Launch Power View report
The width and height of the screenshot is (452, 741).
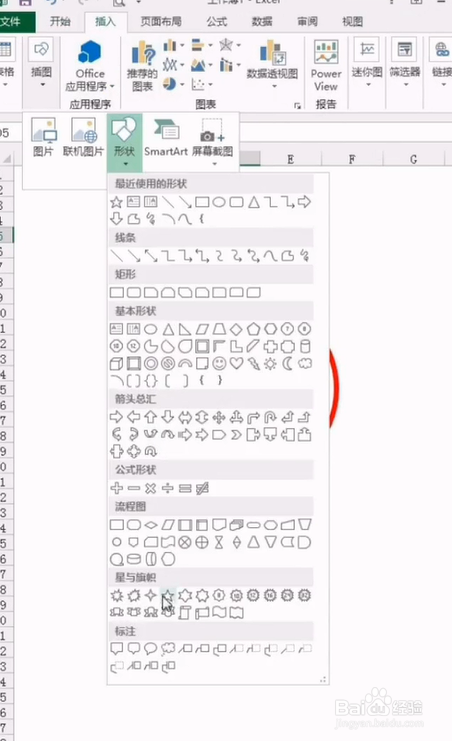pos(326,66)
